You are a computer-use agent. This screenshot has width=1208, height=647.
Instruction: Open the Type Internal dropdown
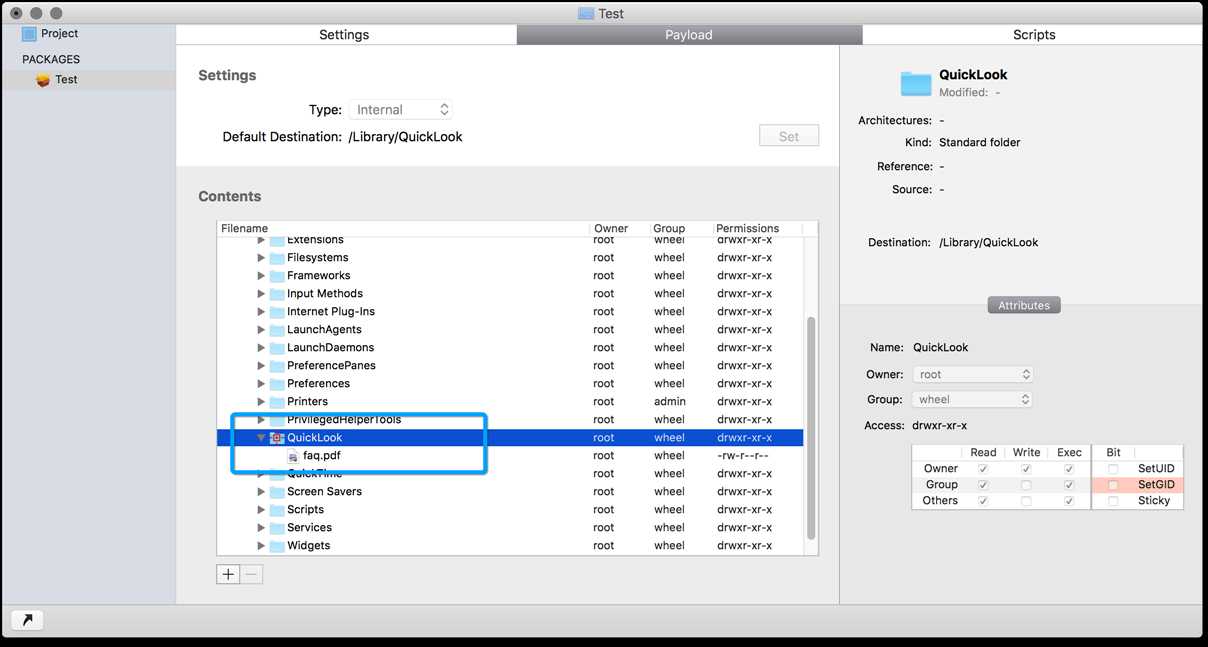(x=401, y=110)
